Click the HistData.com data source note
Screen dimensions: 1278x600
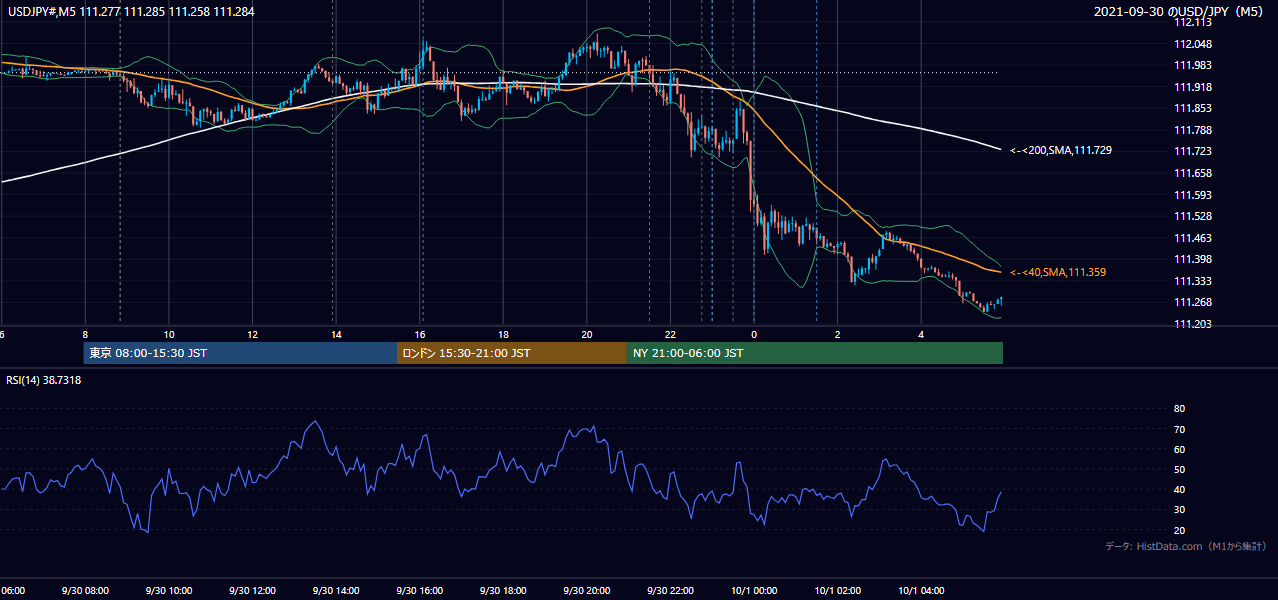pos(1186,546)
